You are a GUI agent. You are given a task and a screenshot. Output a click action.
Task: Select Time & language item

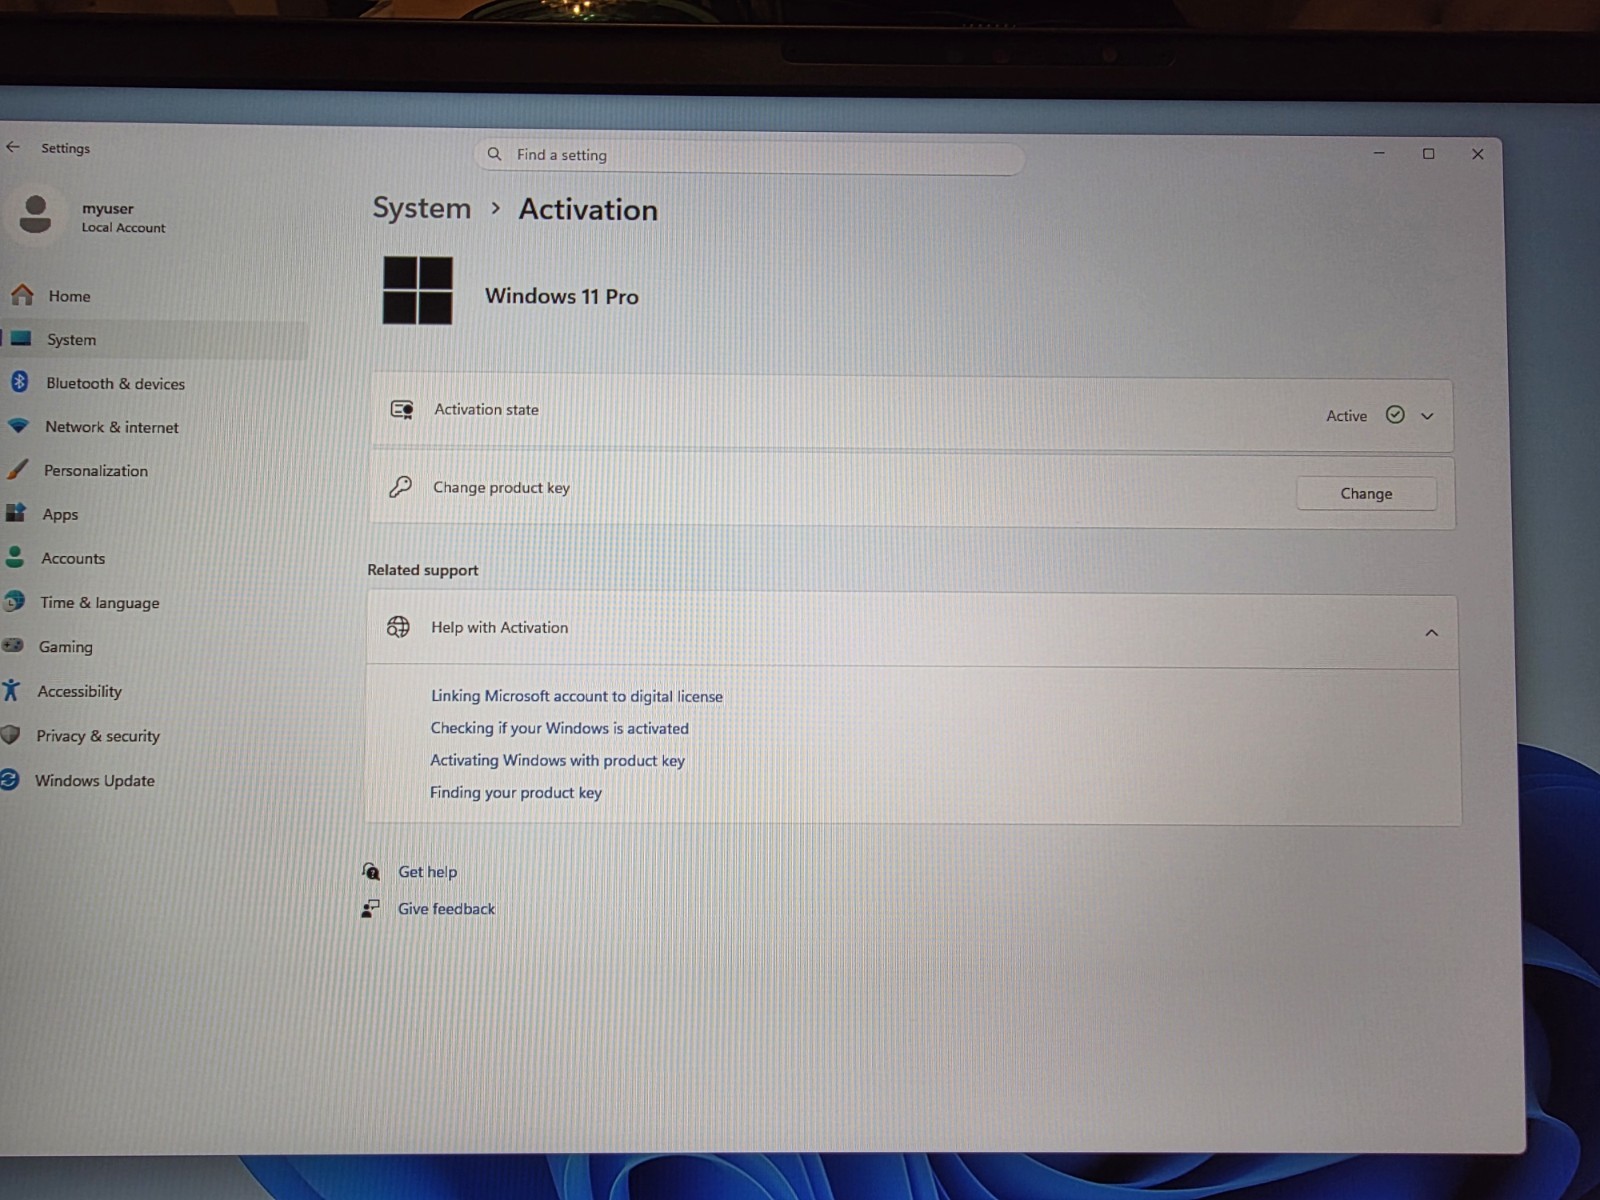(99, 603)
